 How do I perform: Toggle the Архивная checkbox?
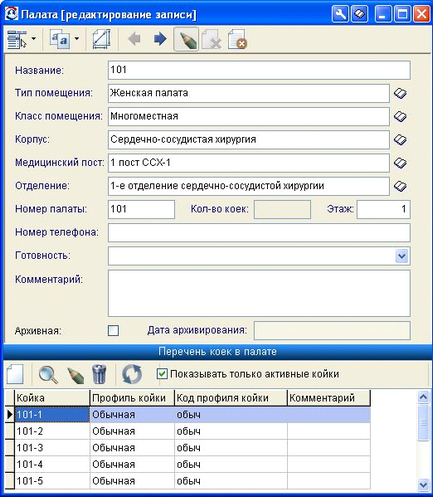[113, 331]
